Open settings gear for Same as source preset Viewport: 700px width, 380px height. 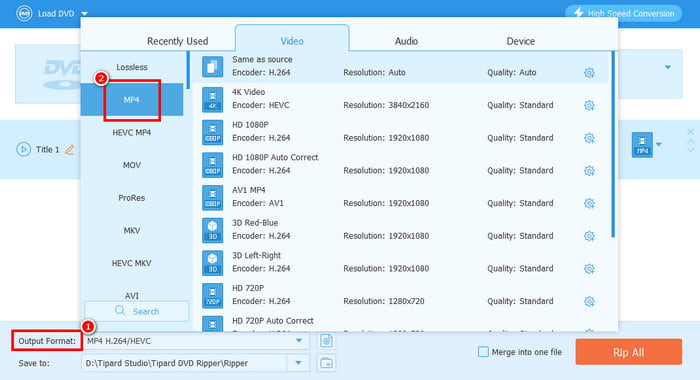589,73
